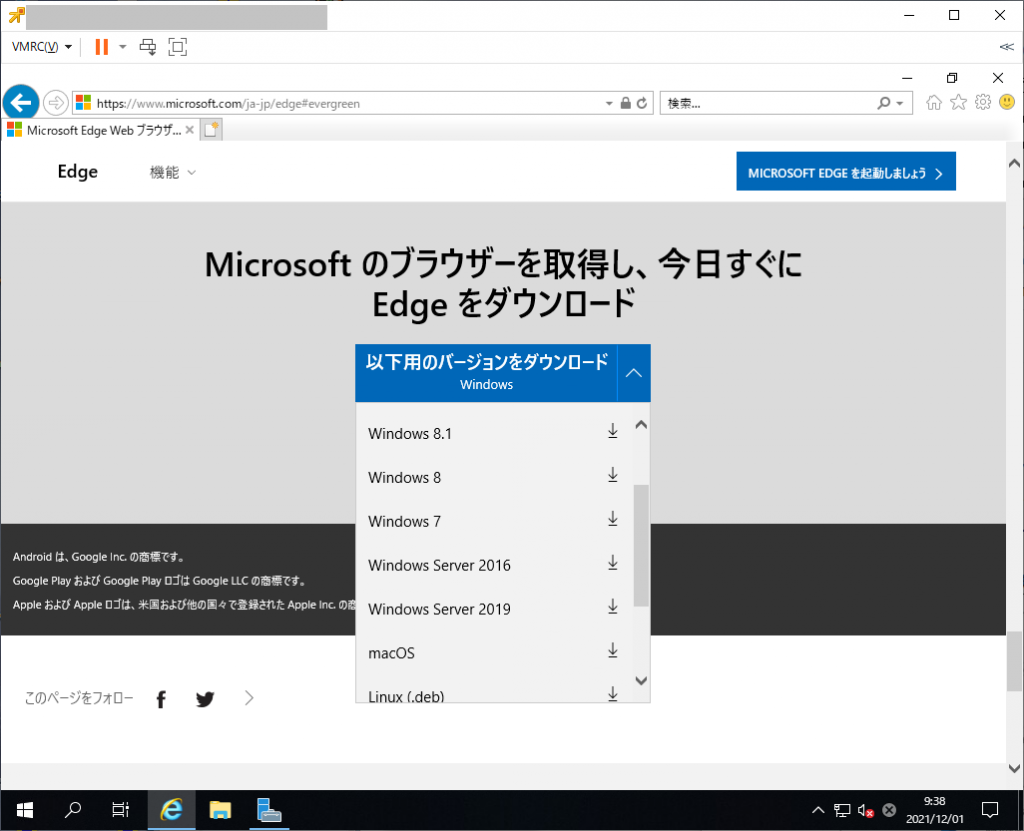The image size is (1024, 831).
Task: Click the page scroll up arrow
Action: coord(1014,163)
